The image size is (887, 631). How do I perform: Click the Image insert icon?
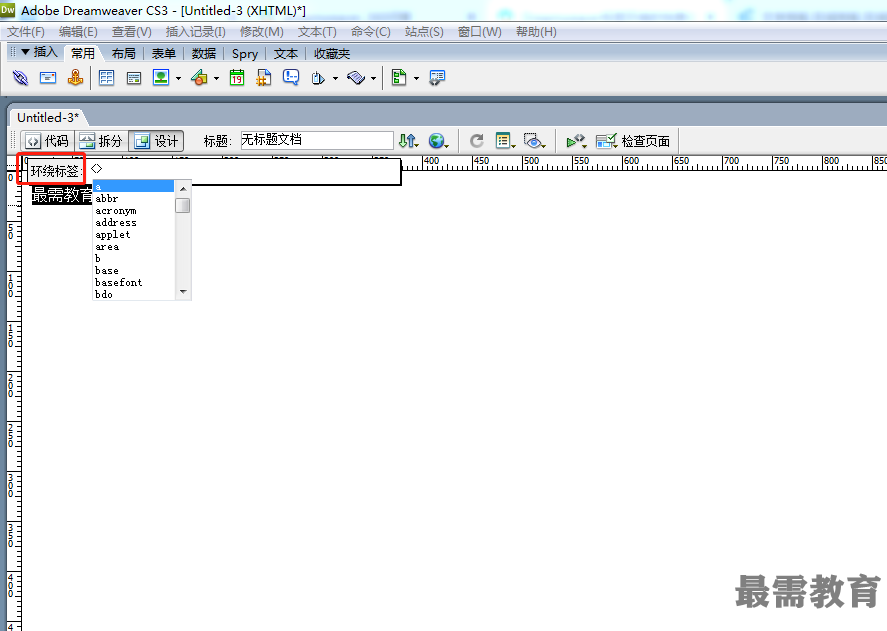coord(161,78)
